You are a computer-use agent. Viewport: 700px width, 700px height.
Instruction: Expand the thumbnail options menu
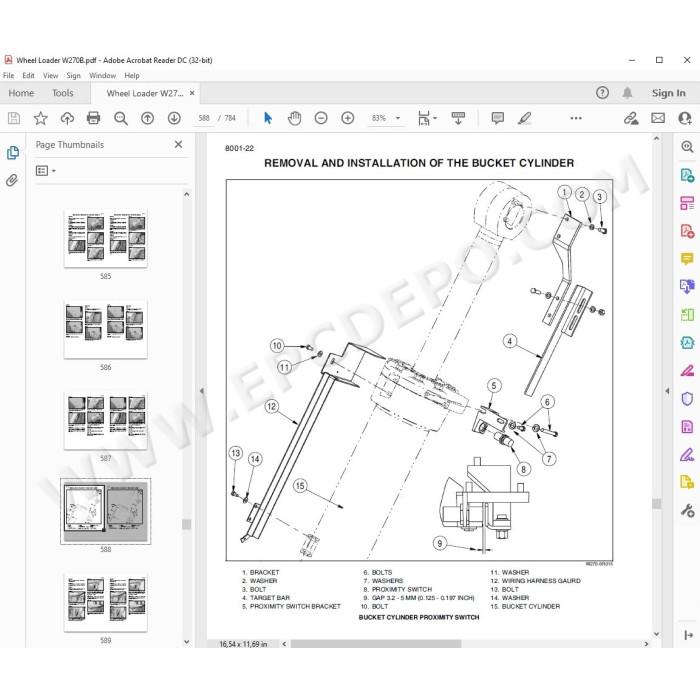pyautogui.click(x=46, y=171)
